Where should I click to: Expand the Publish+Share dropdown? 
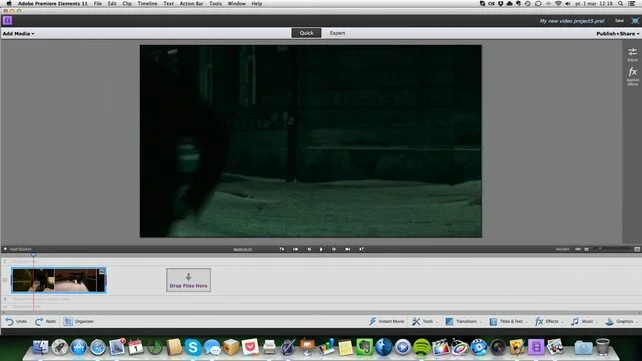(617, 34)
